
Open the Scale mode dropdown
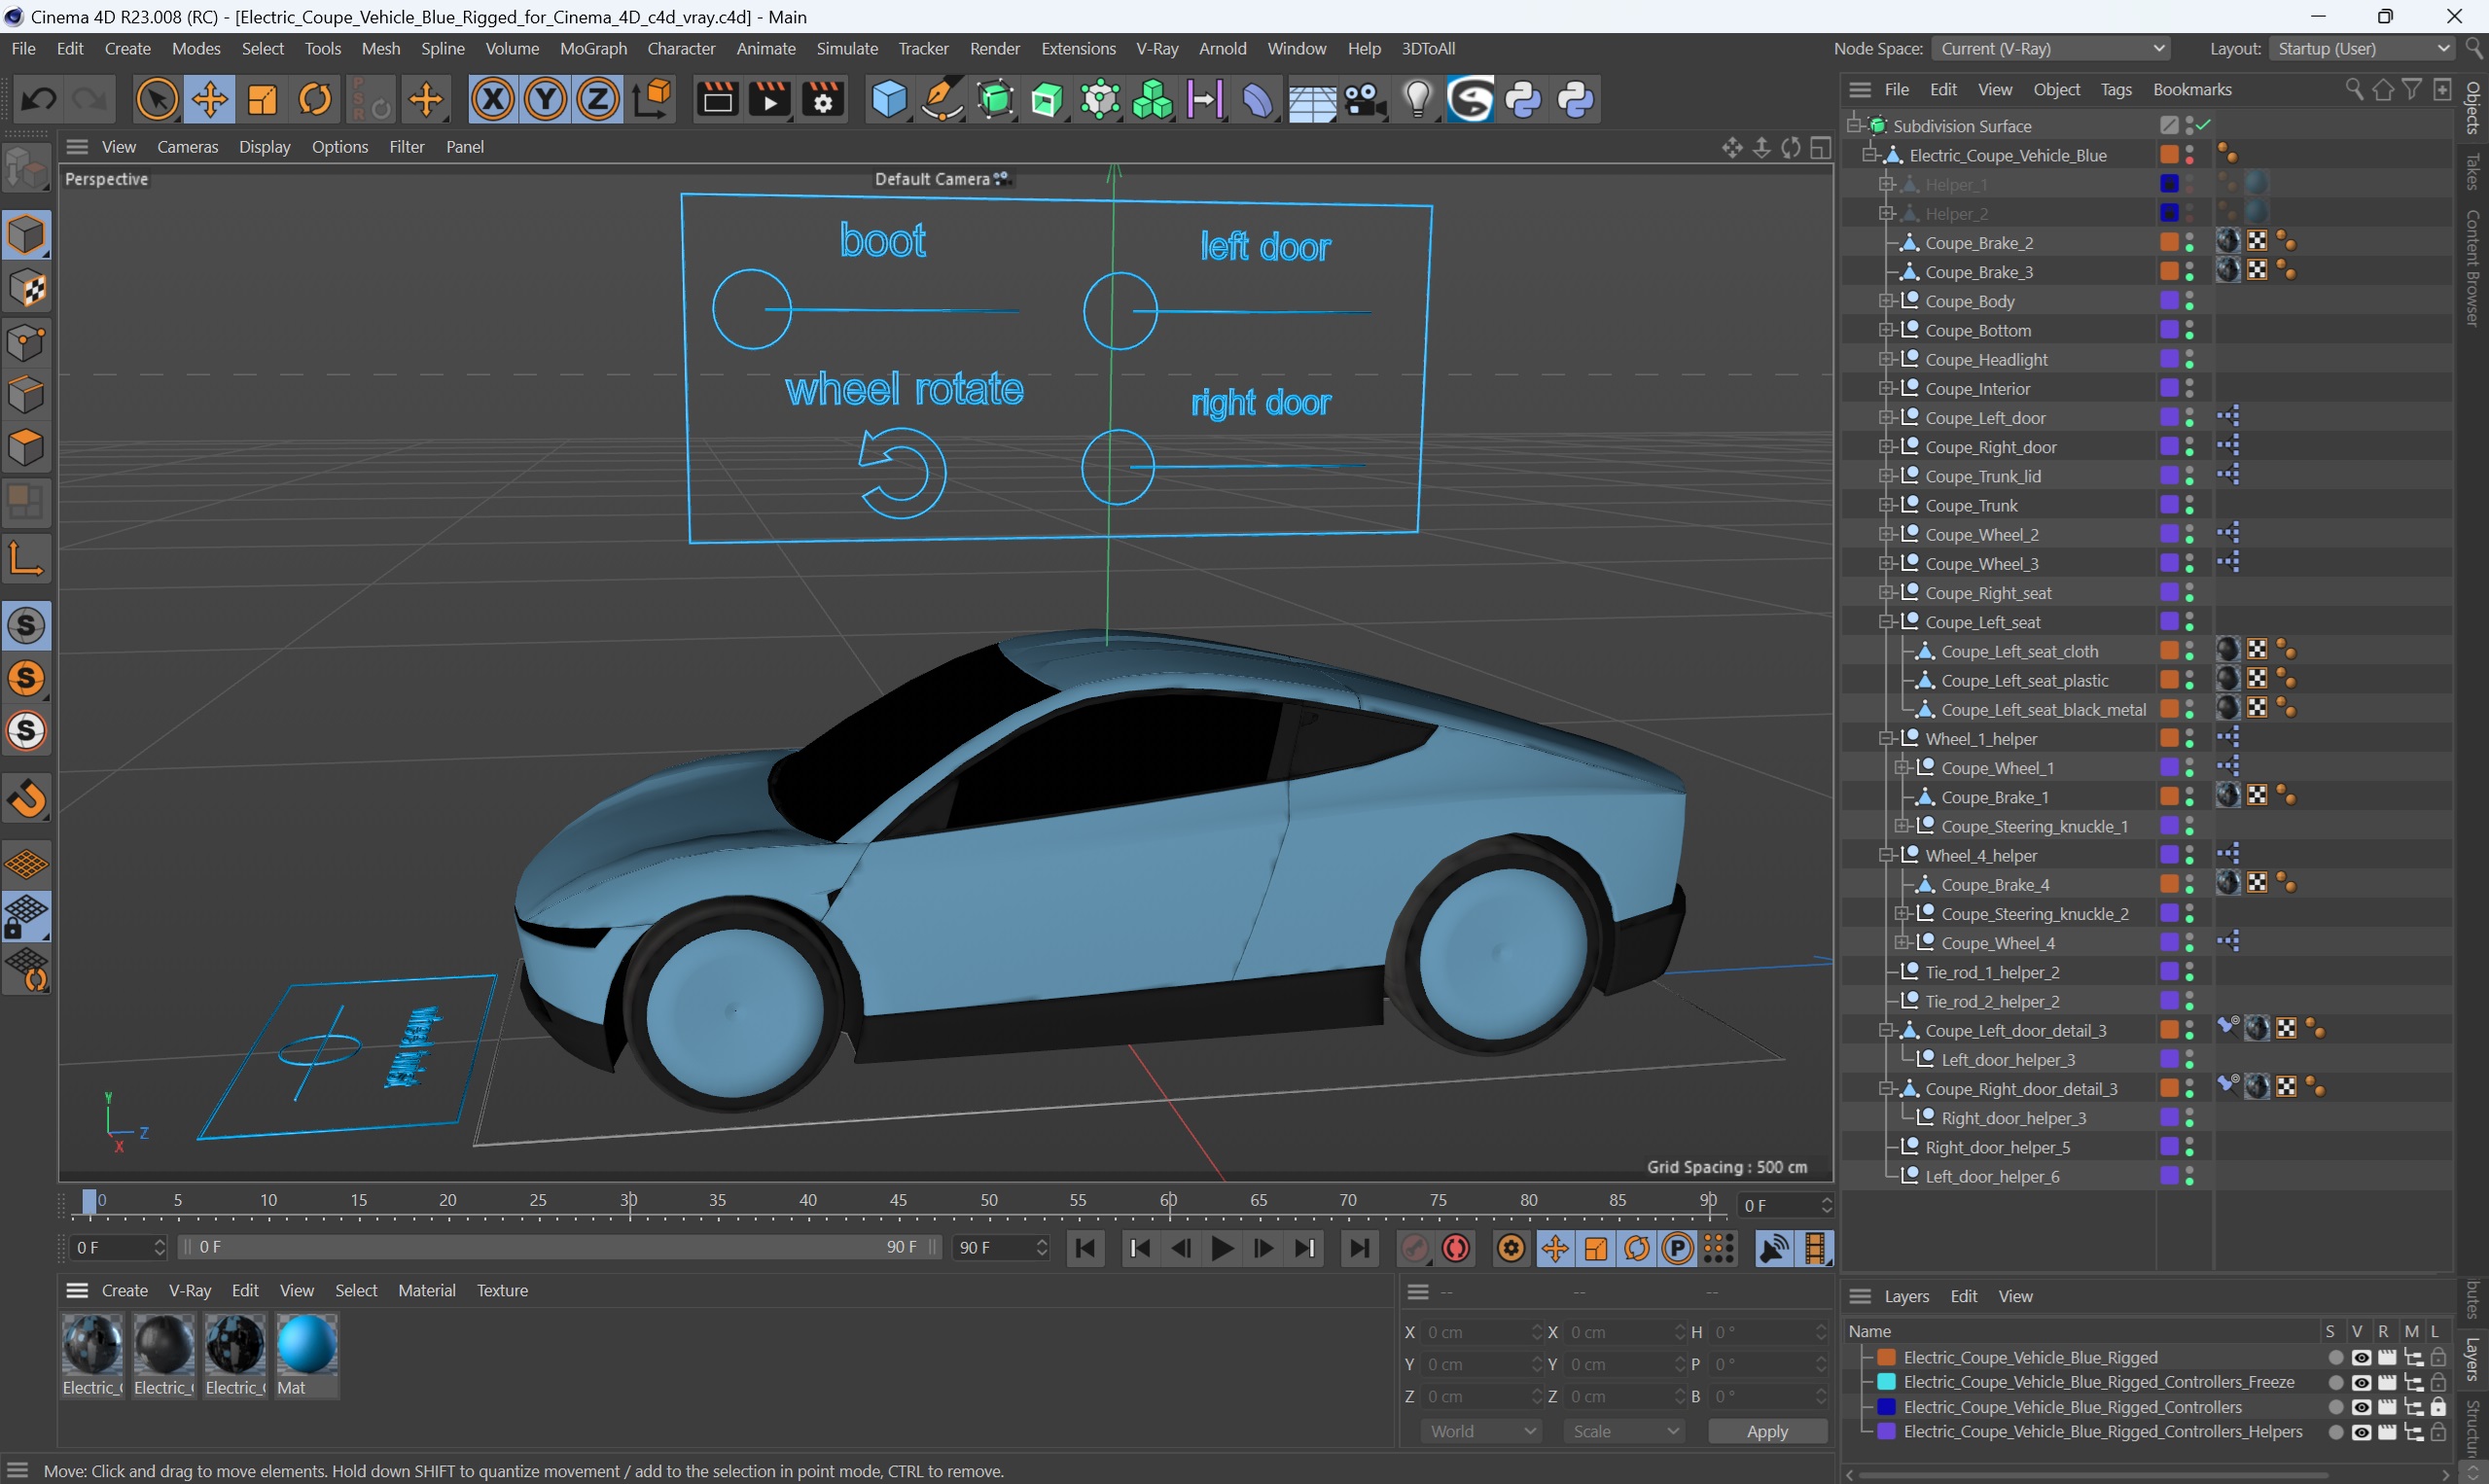click(1624, 1431)
